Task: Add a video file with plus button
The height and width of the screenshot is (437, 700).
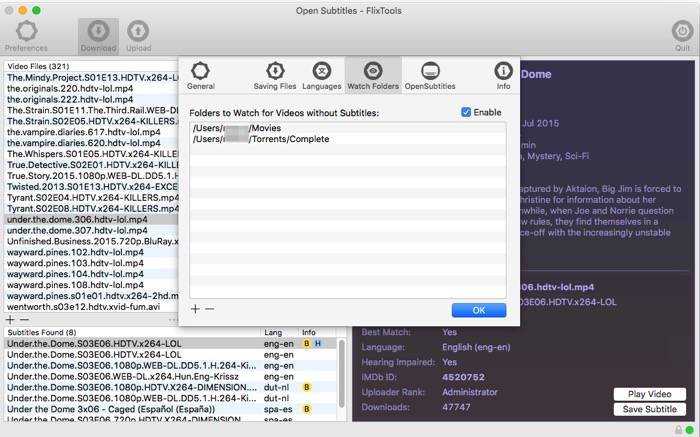Action: (x=10, y=319)
